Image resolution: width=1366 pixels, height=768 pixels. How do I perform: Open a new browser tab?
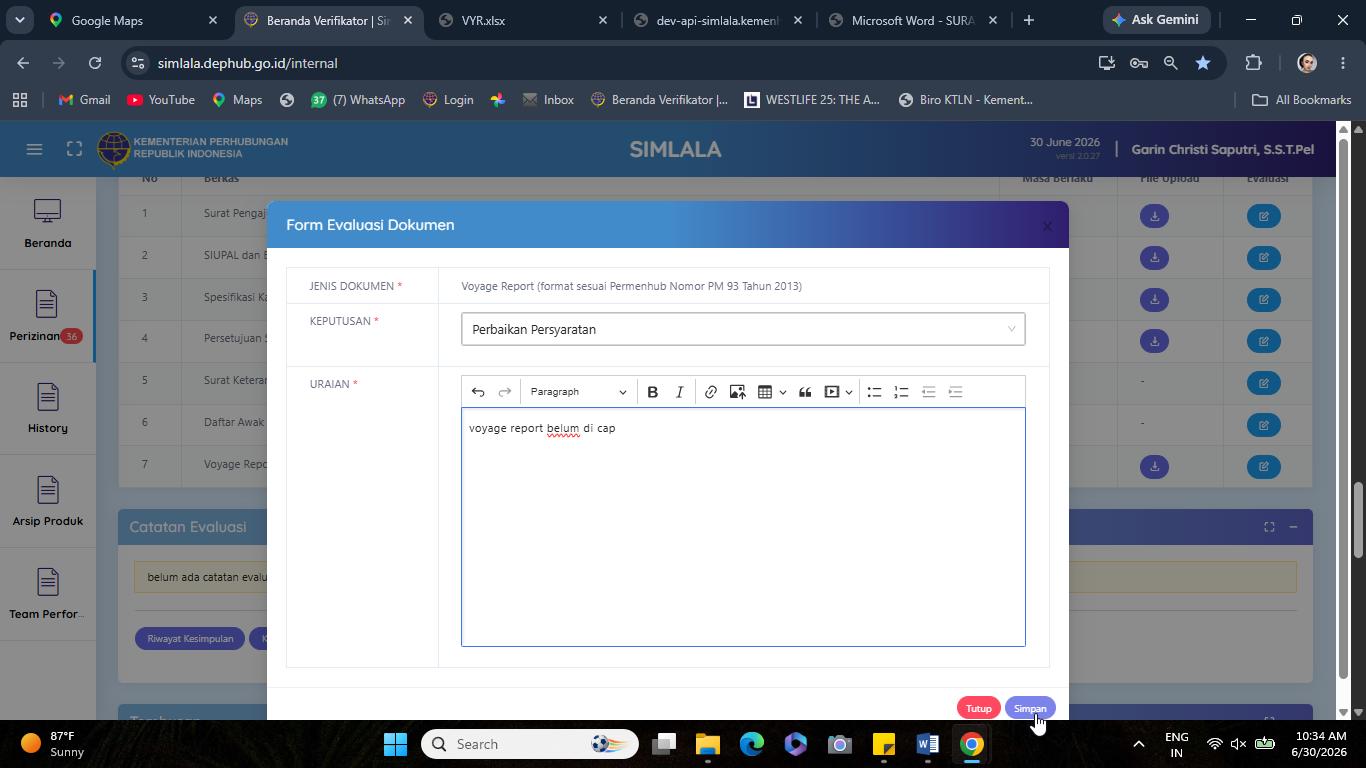pos(1028,20)
